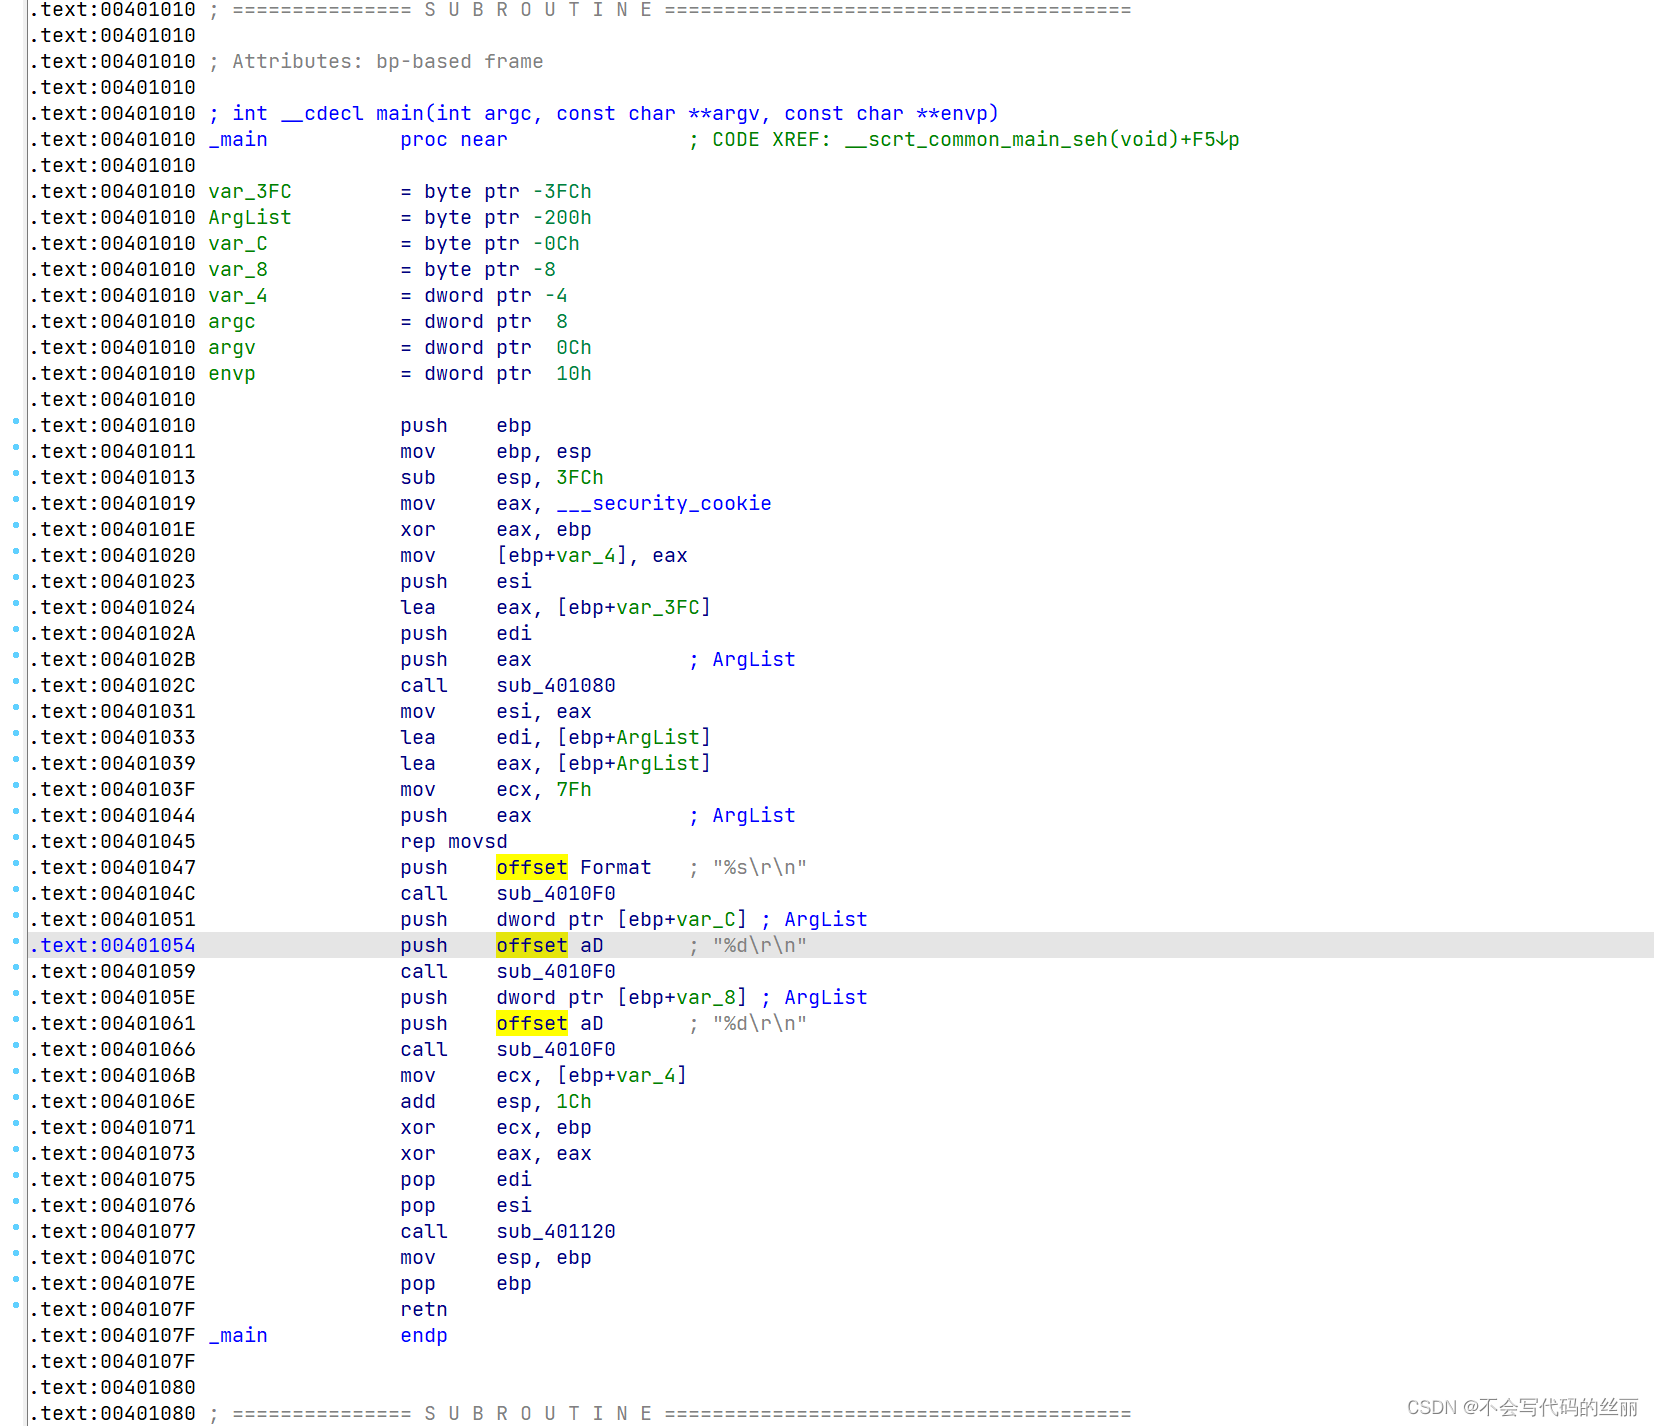Image resolution: width=1654 pixels, height=1426 pixels.
Task: Click 'sub esp, 3FCh' instruction
Action: [x=502, y=477]
